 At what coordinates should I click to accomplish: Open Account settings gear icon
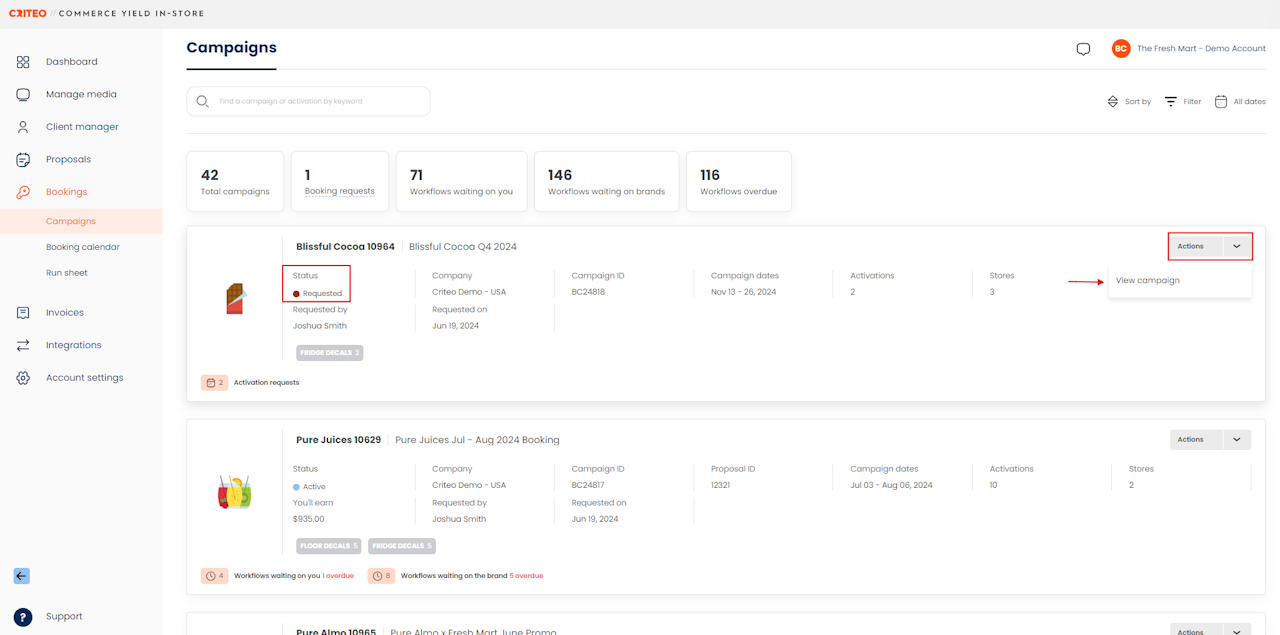coord(23,378)
